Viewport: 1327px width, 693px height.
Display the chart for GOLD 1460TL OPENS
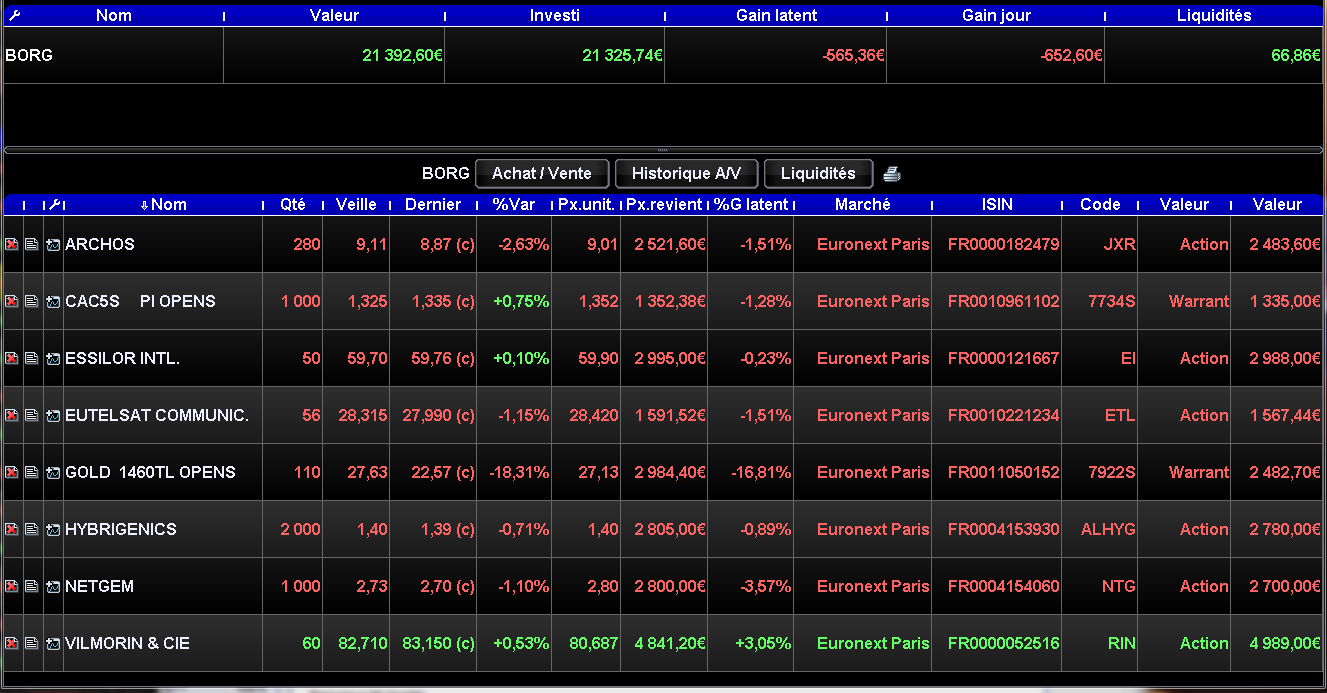(x=53, y=472)
